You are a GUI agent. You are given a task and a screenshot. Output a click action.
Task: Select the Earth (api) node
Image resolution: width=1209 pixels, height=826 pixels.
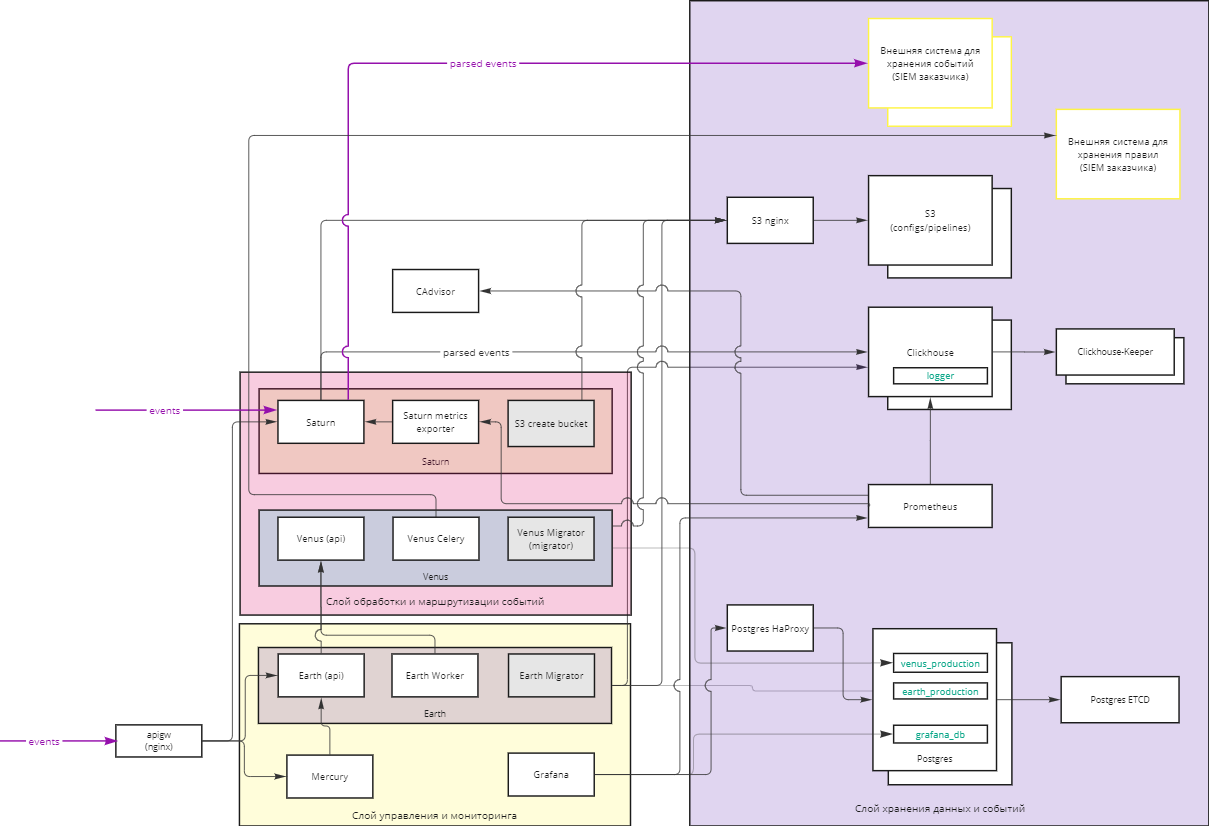321,675
